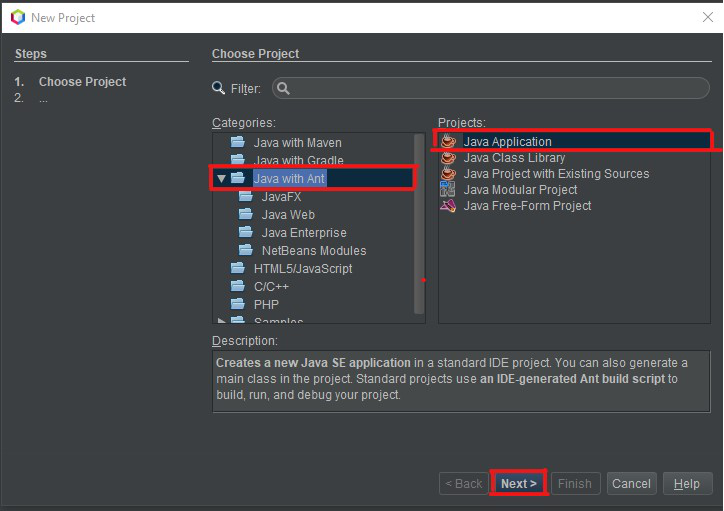Viewport: 724px width, 511px height.
Task: Click the magnifier icon beside Filter label
Action: (x=218, y=87)
